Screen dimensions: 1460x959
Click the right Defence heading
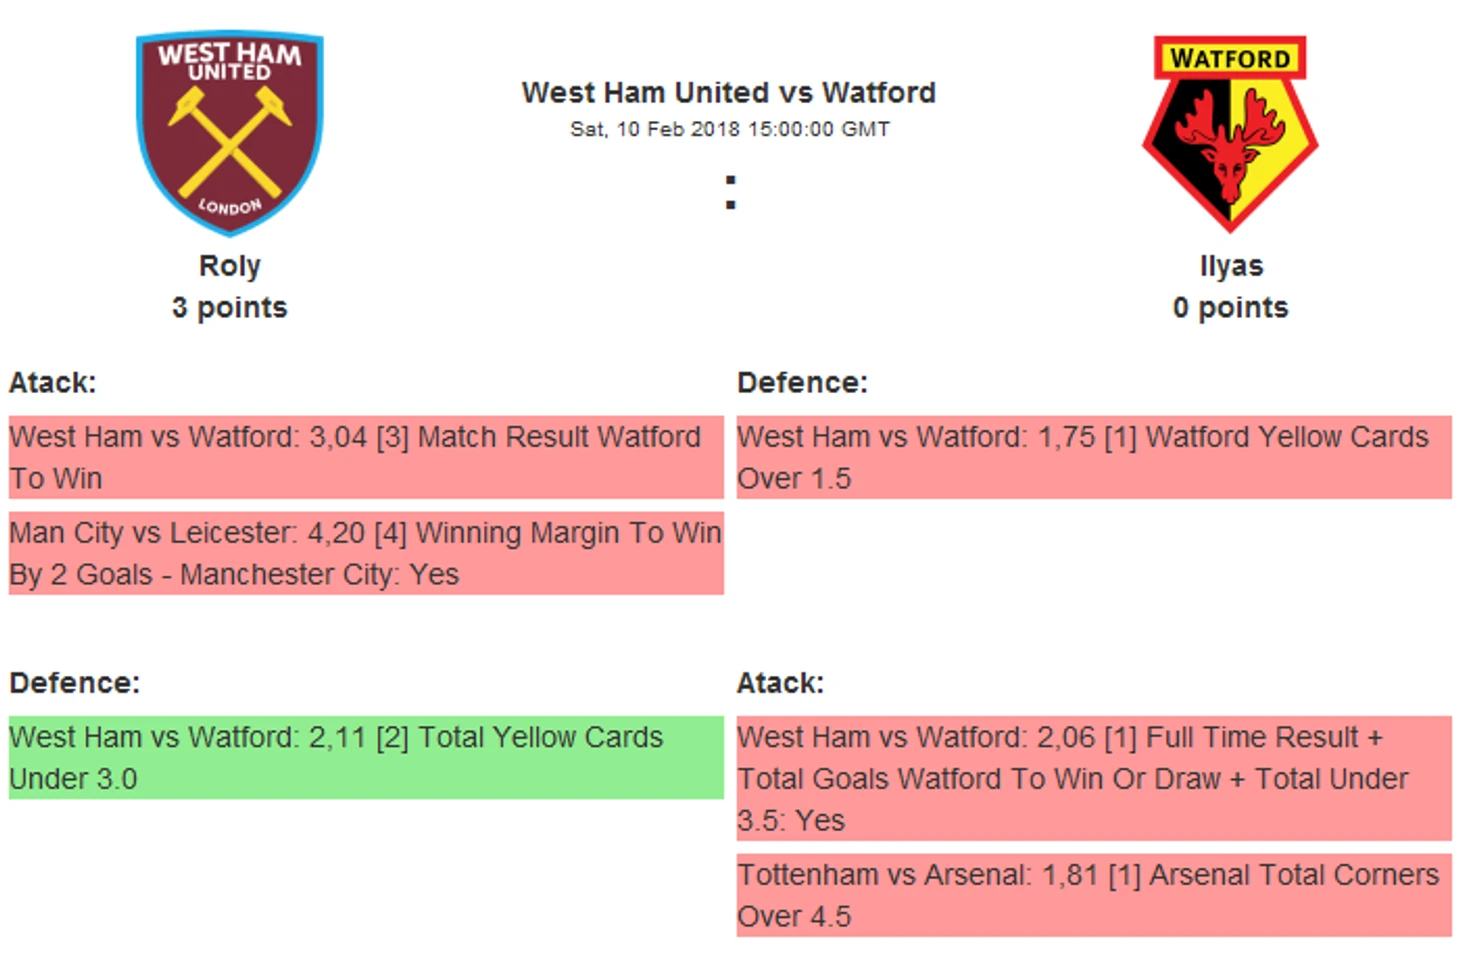point(802,383)
